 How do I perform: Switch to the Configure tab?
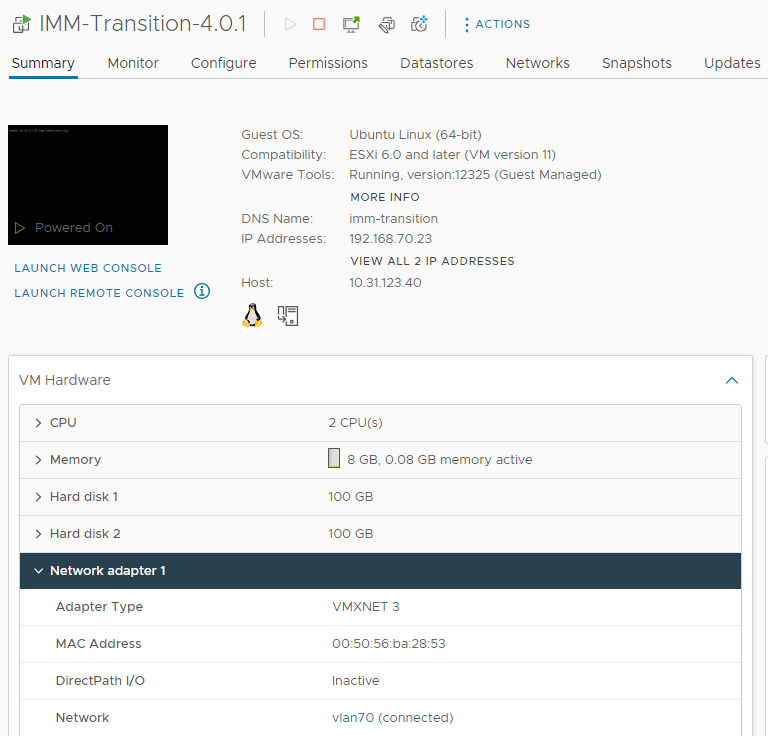pos(223,63)
